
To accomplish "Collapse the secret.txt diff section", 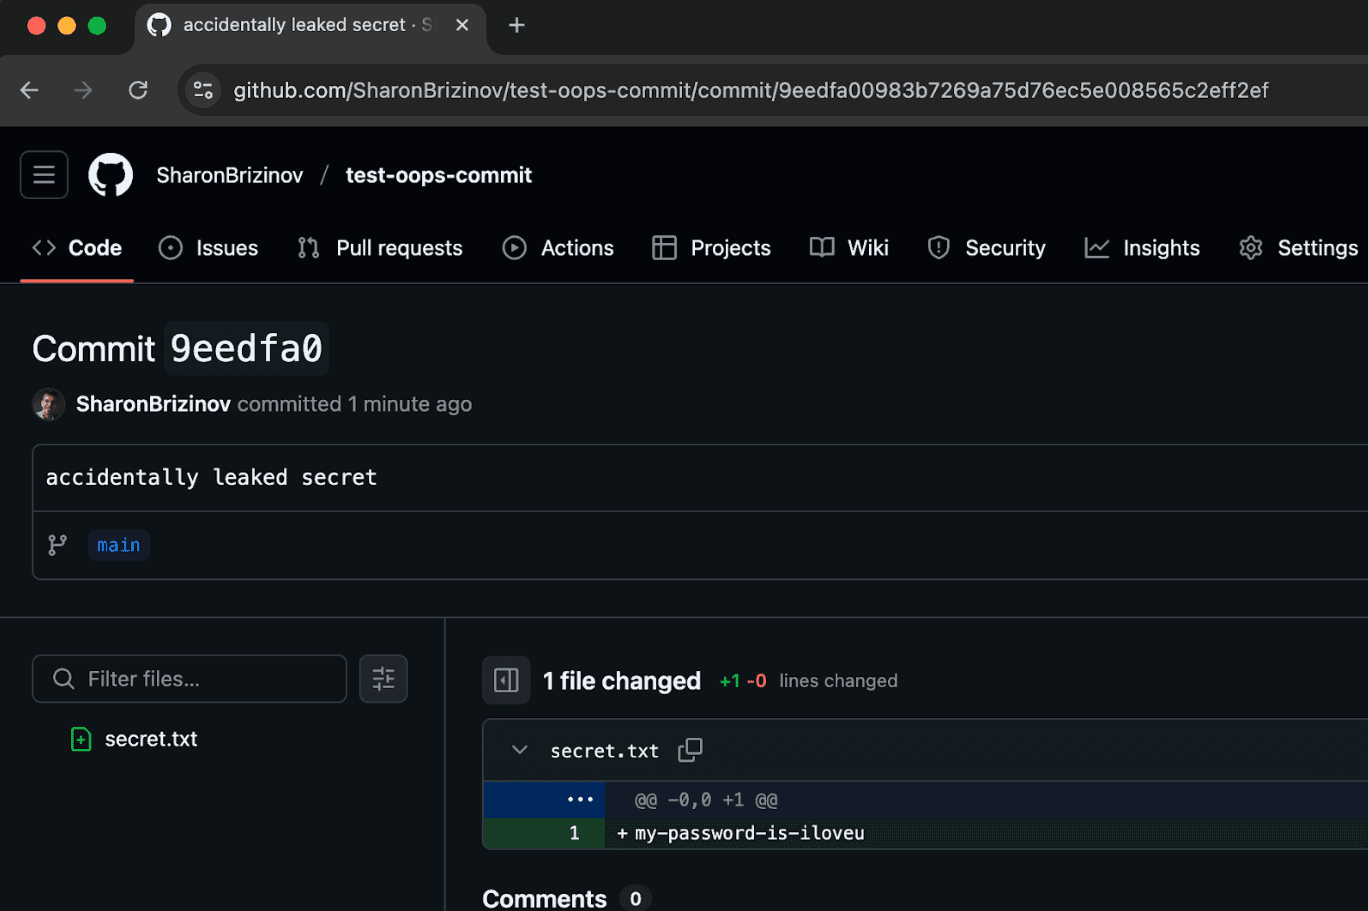I will (519, 750).
